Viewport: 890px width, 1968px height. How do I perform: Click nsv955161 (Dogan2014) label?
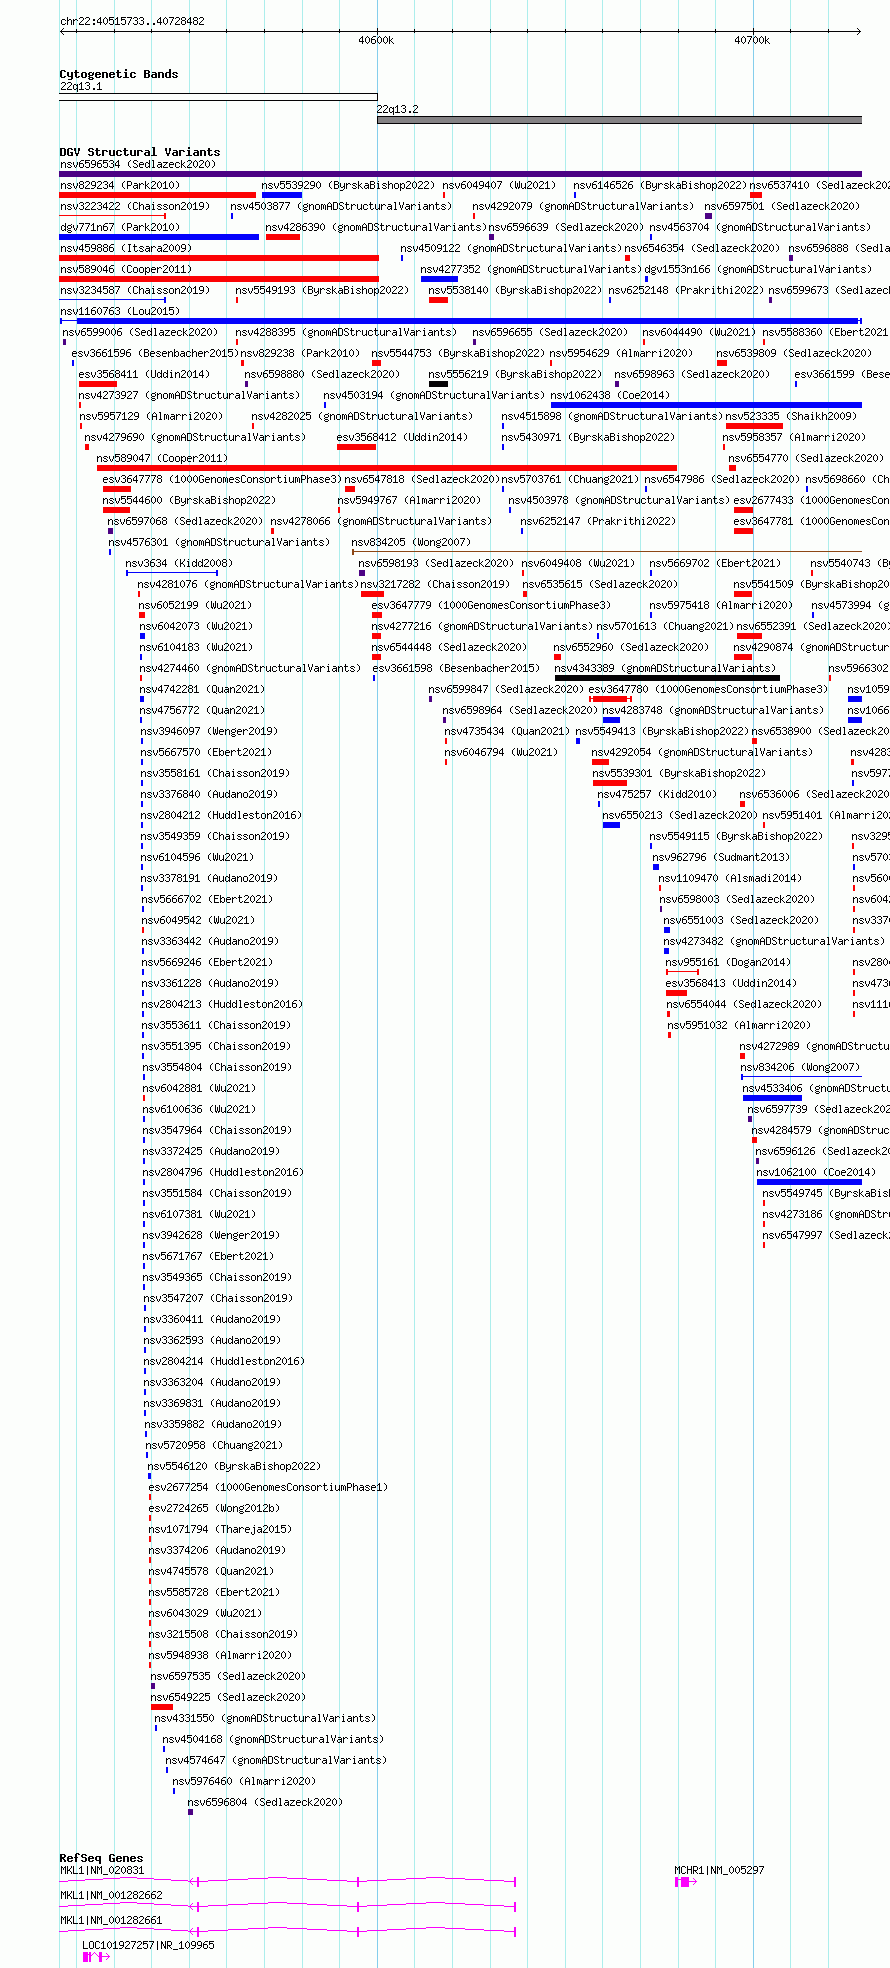point(728,962)
